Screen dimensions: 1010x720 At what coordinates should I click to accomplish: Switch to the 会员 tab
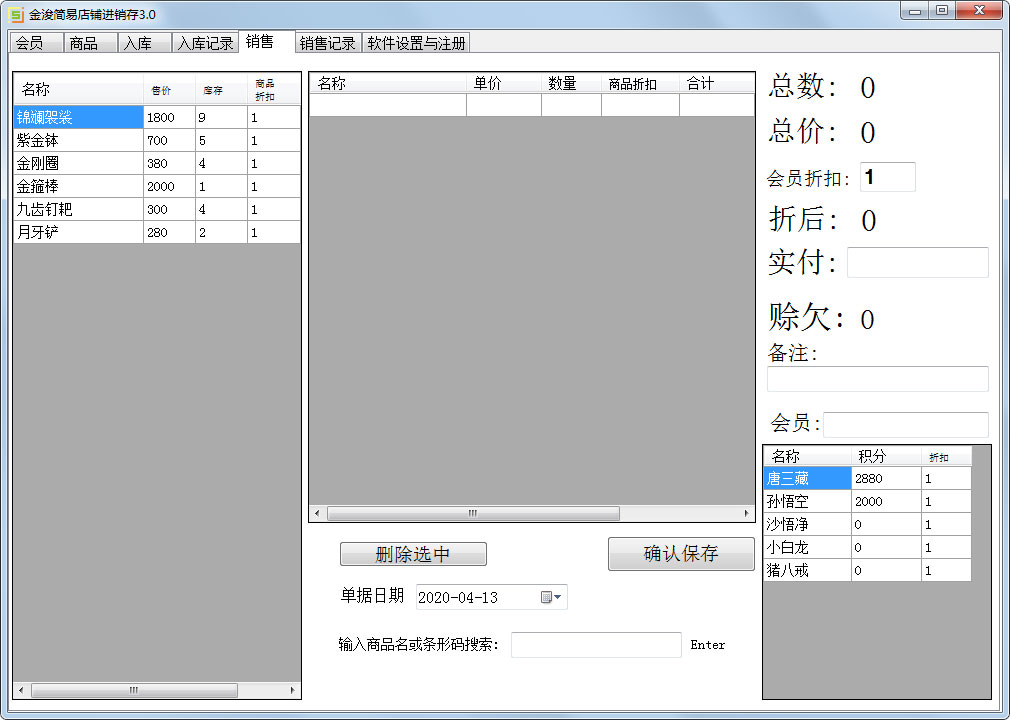36,43
